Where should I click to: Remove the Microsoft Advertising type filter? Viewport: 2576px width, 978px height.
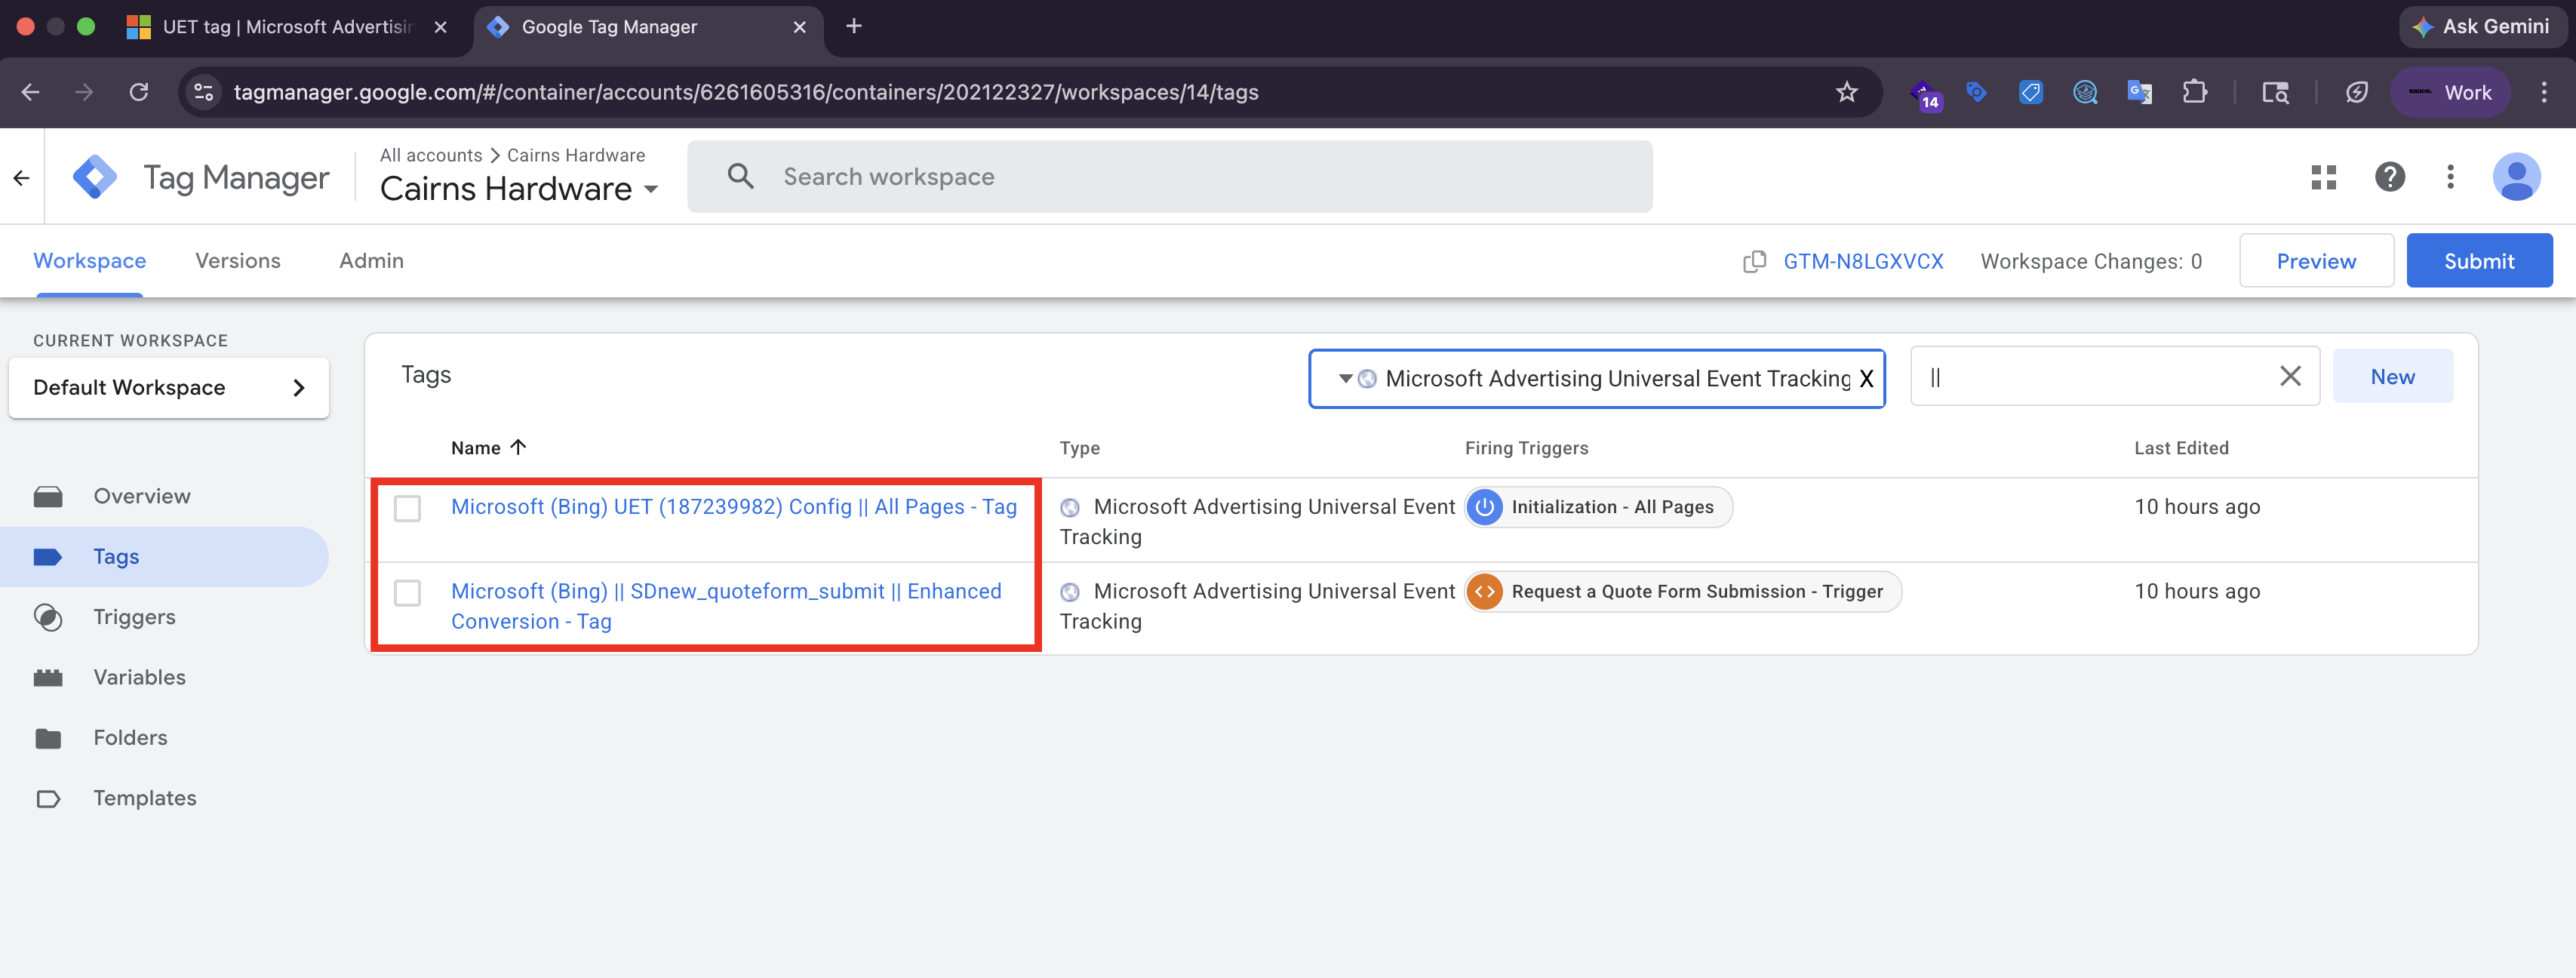(1866, 378)
